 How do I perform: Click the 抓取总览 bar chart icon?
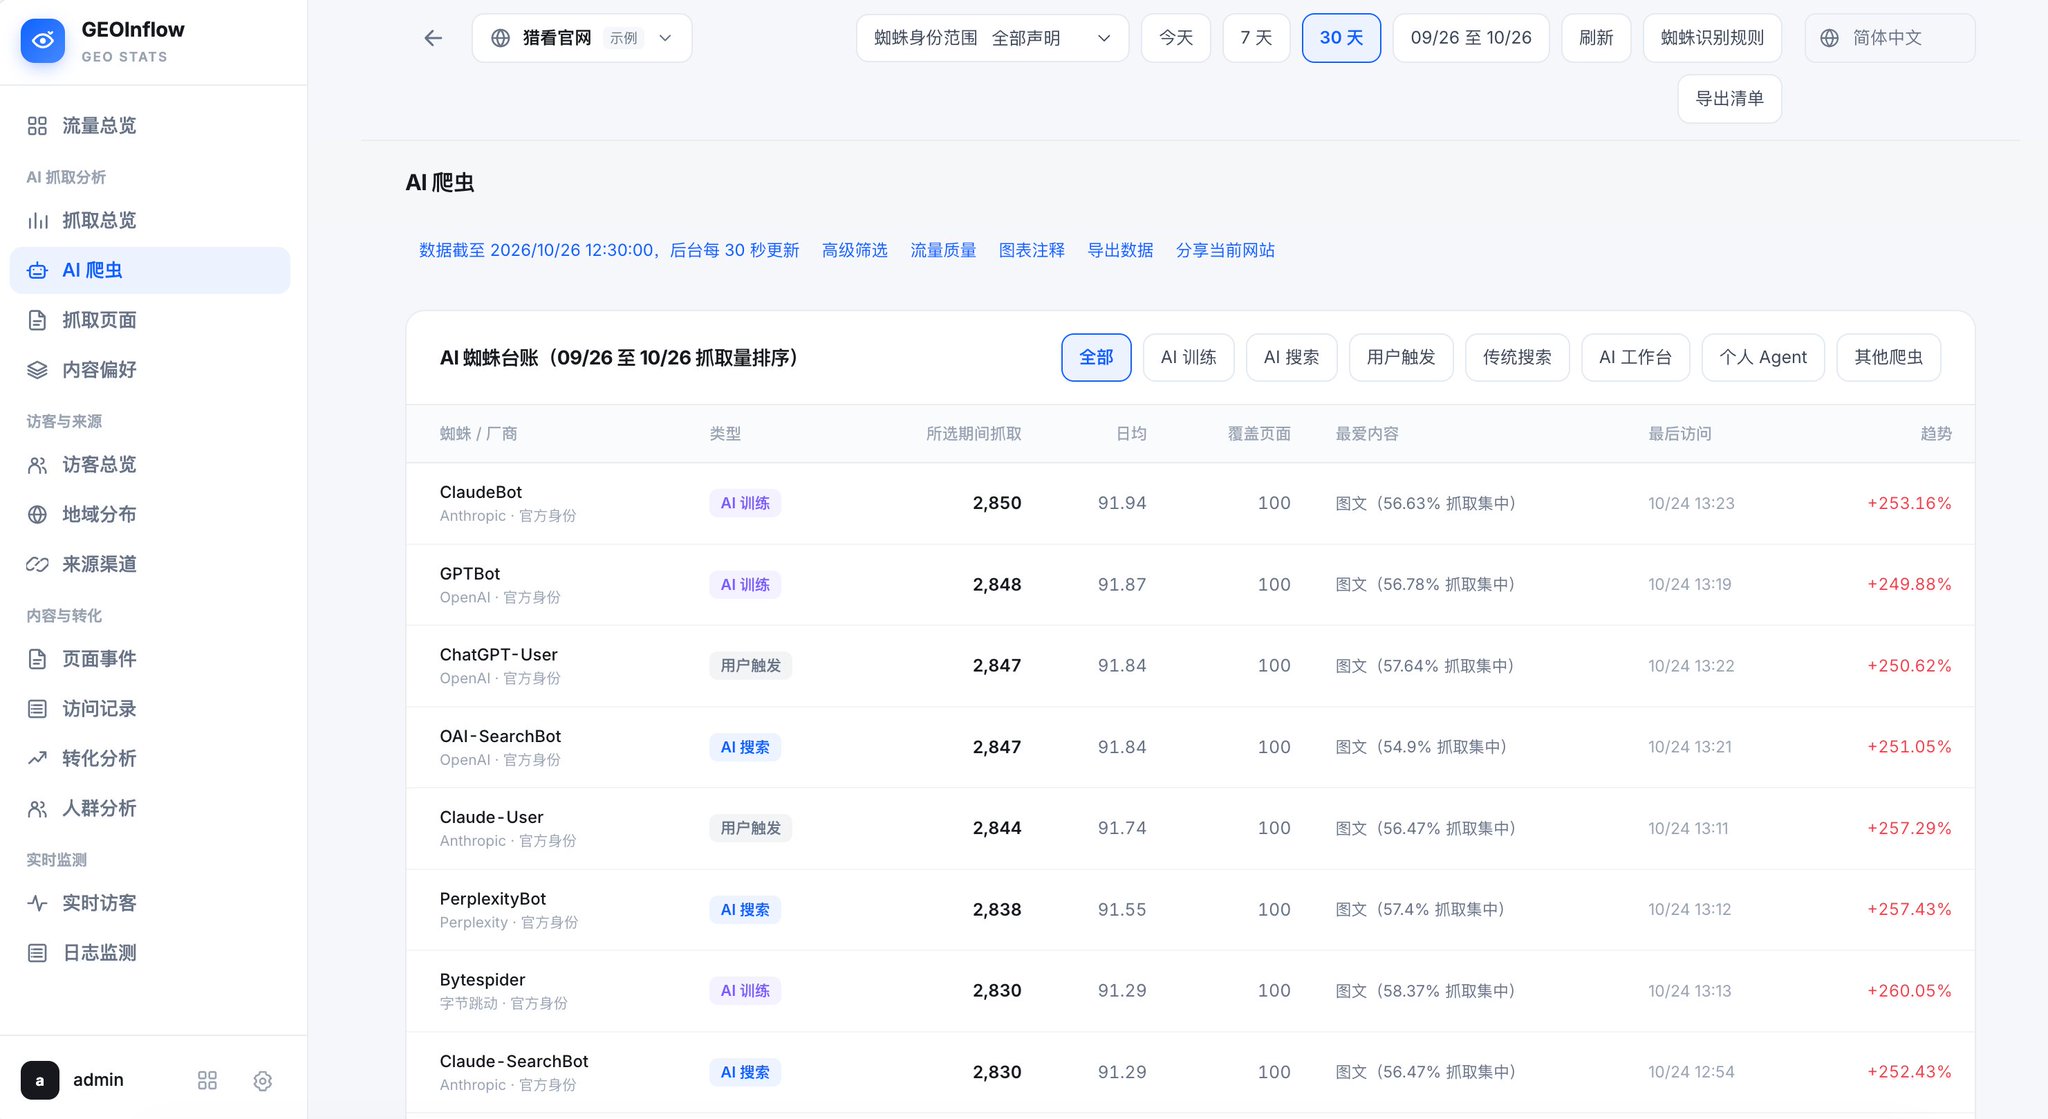pos(37,221)
